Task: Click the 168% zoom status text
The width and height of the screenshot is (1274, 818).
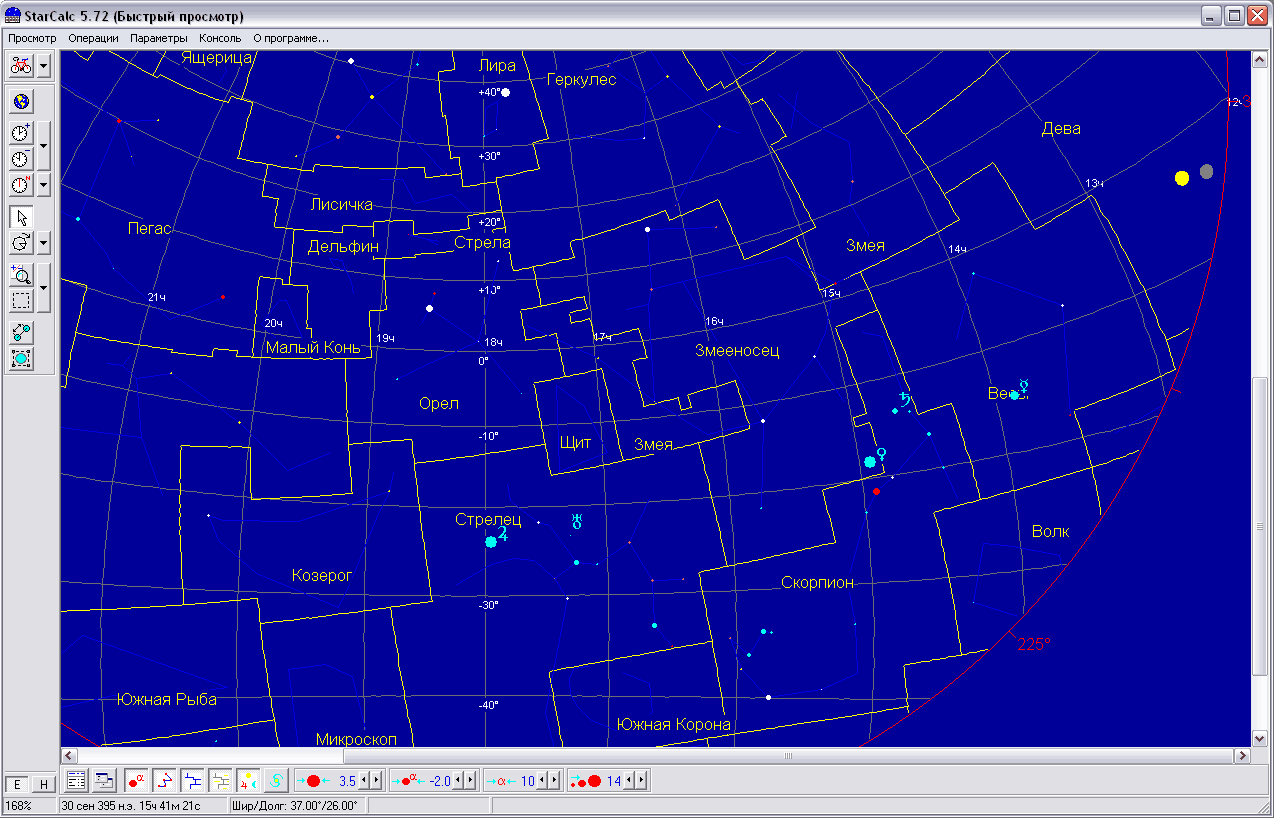Action: [19, 805]
